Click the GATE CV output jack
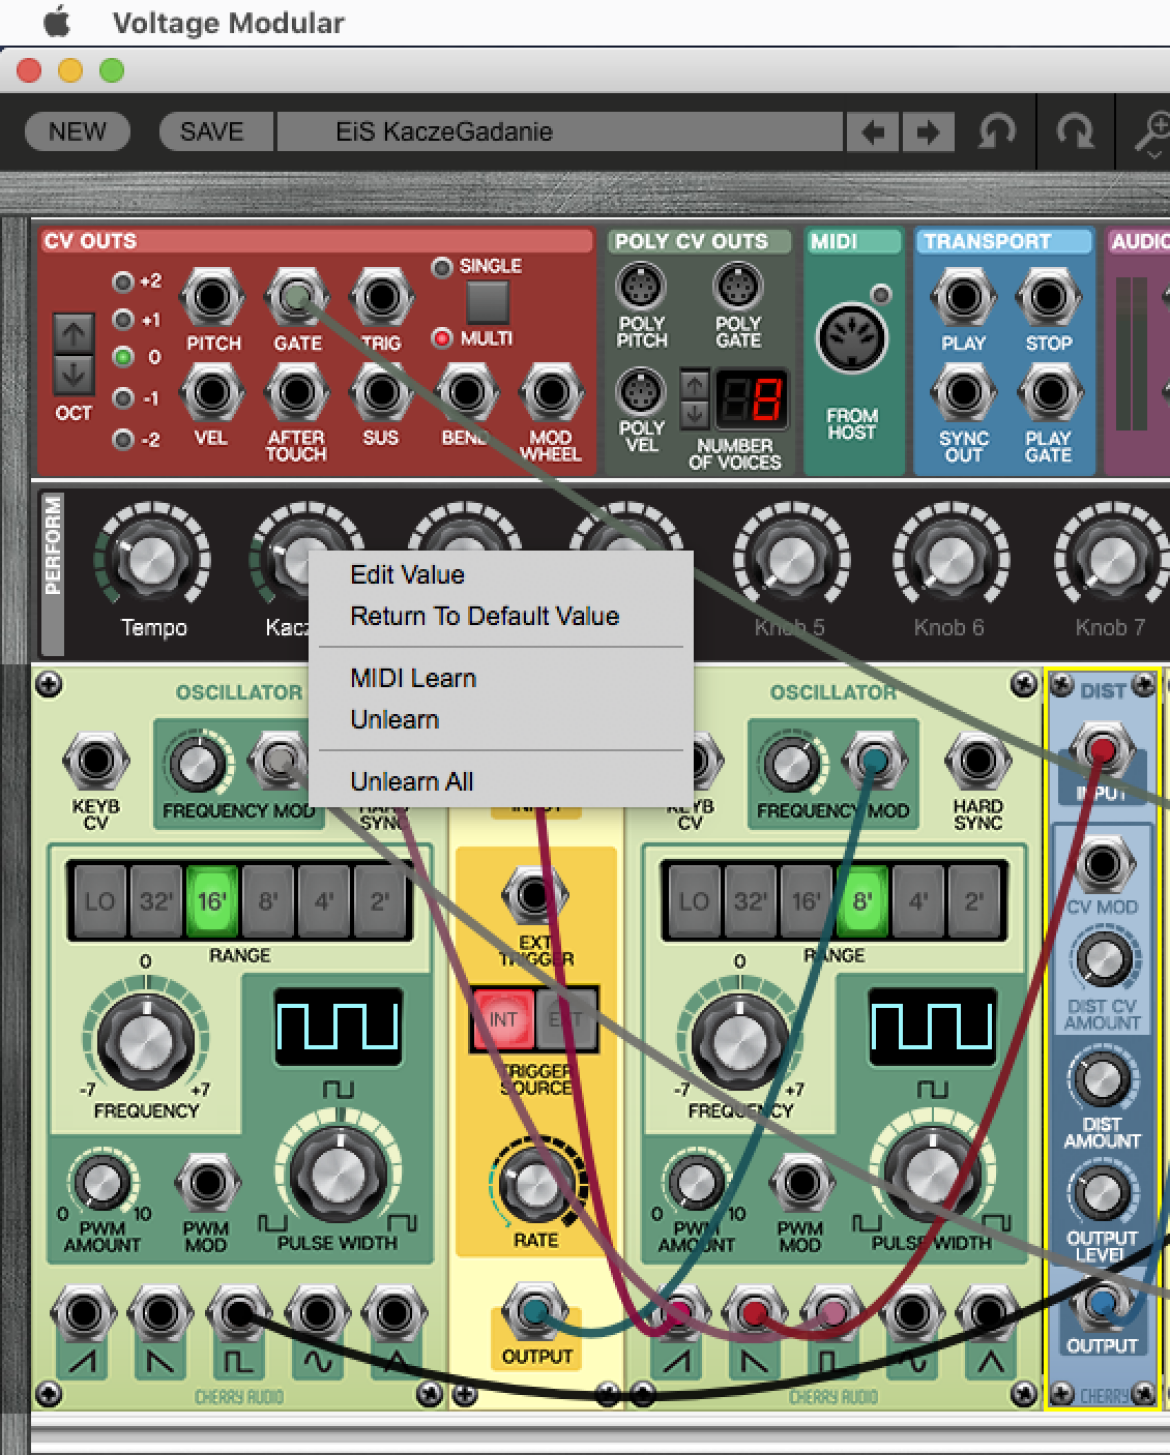 pos(297,297)
